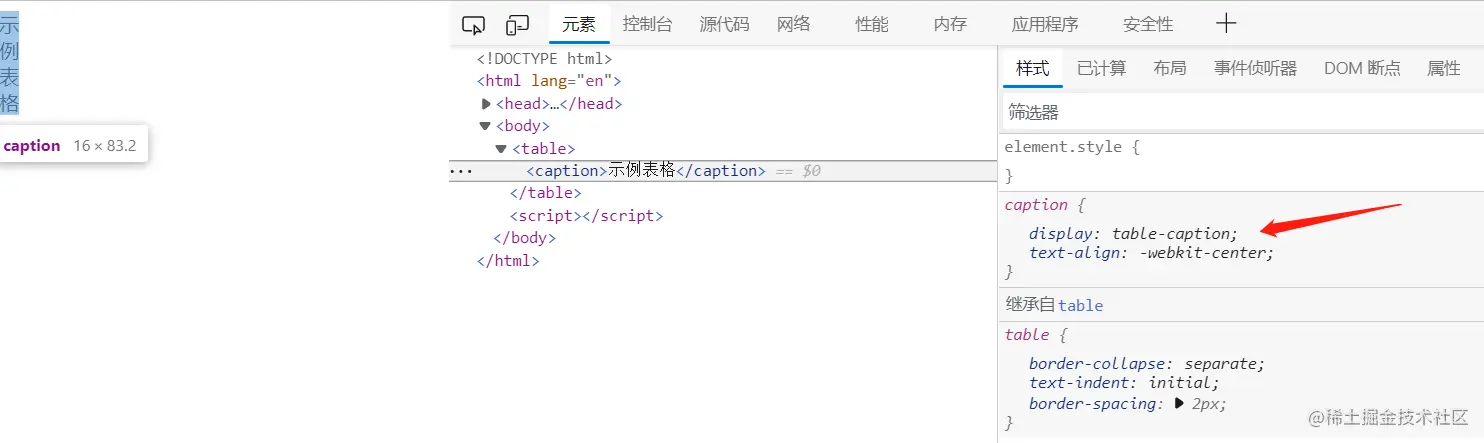Open the 源代码 tab
The width and height of the screenshot is (1484, 443).
tap(724, 25)
